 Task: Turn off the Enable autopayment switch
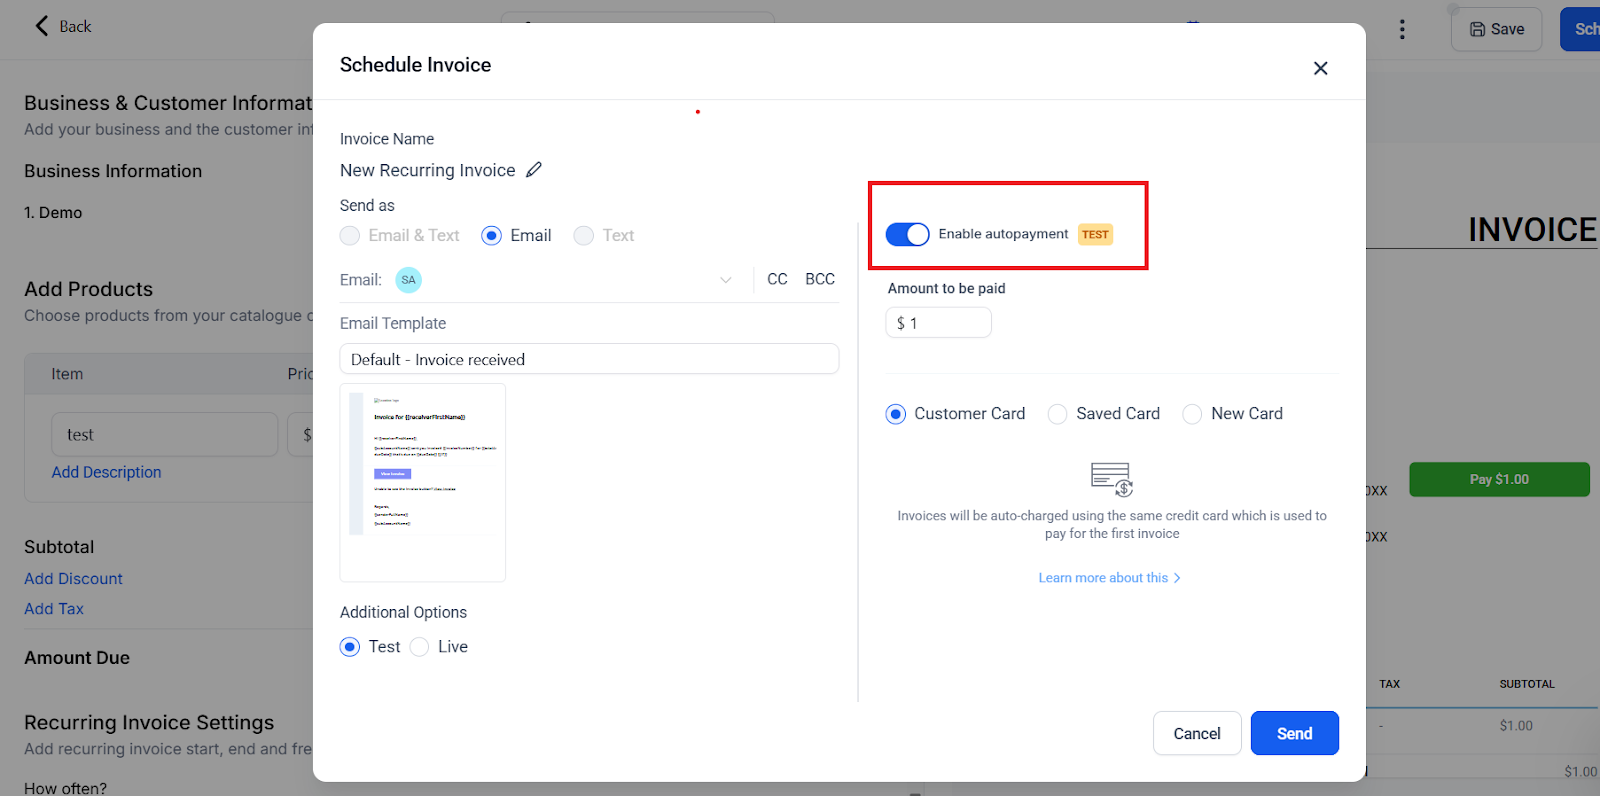click(907, 234)
